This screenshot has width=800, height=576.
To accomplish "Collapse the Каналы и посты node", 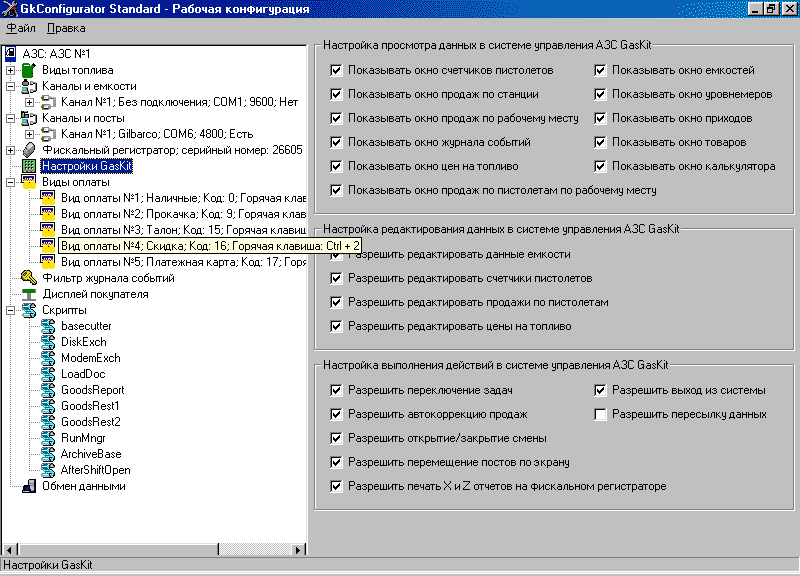I will (10, 118).
